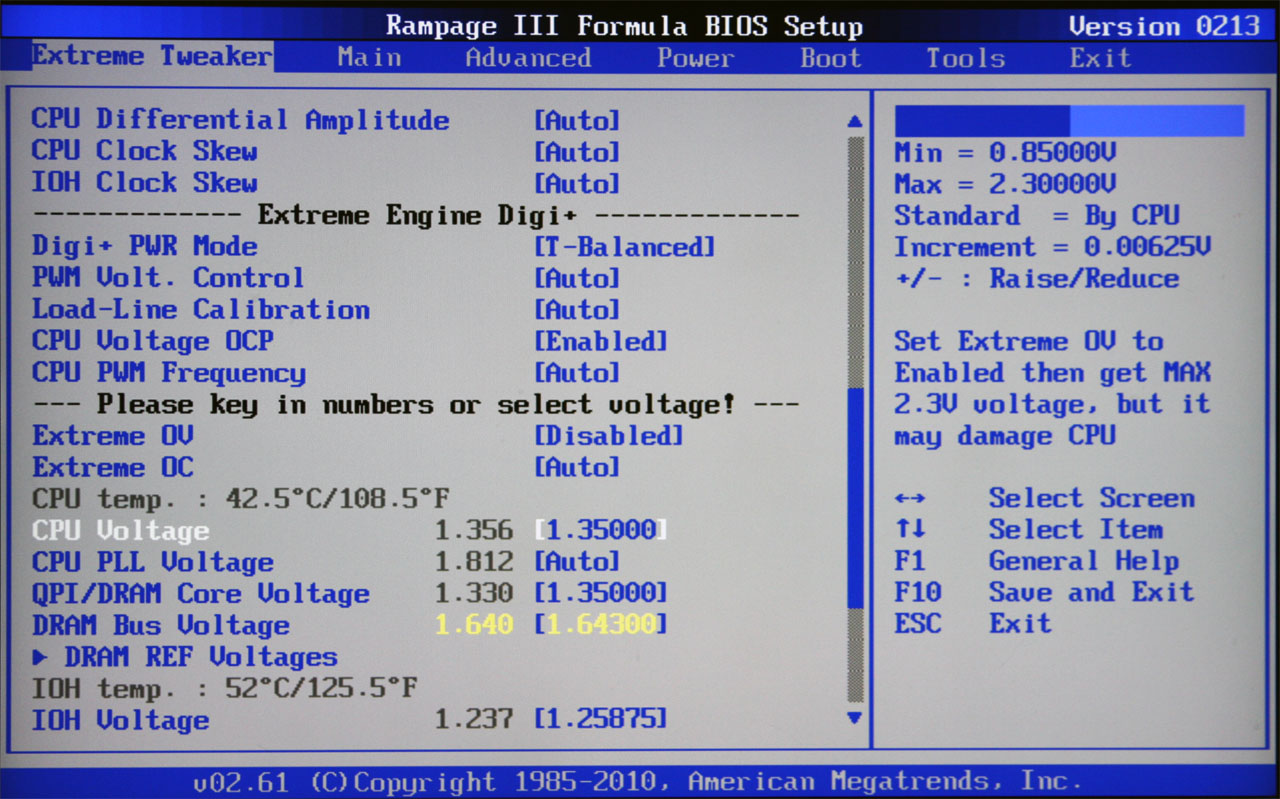The image size is (1280, 799).
Task: Open Digi+ PWR Mode [T-Balanced] option
Action: coord(625,247)
